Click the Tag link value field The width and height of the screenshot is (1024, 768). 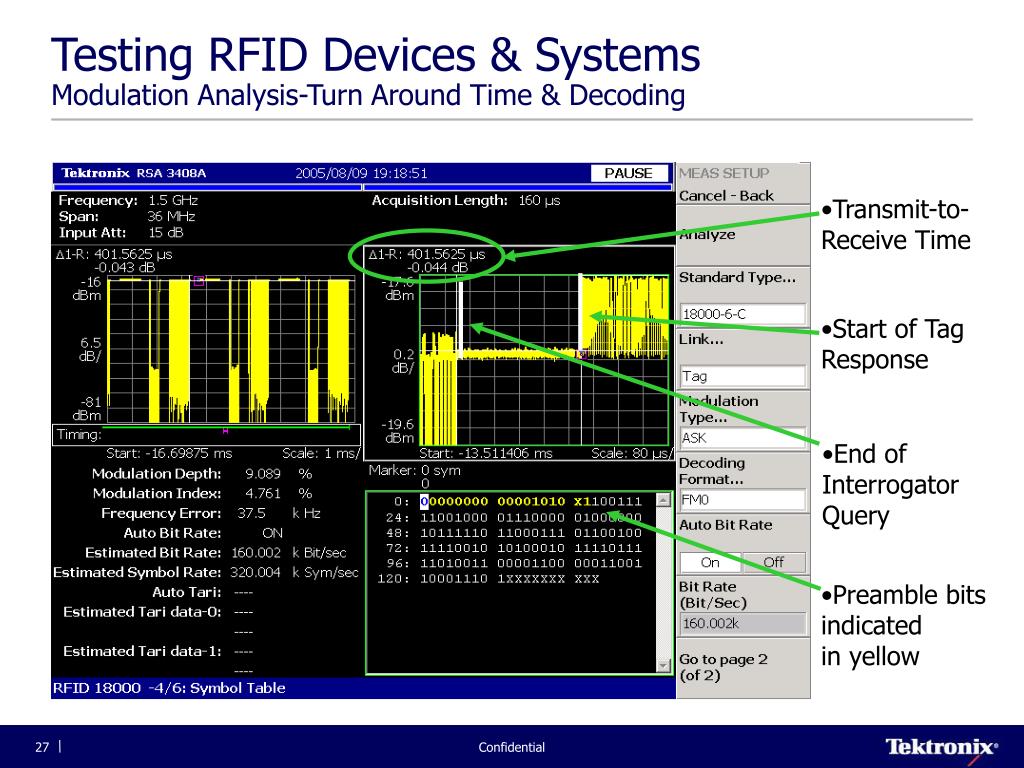[743, 376]
